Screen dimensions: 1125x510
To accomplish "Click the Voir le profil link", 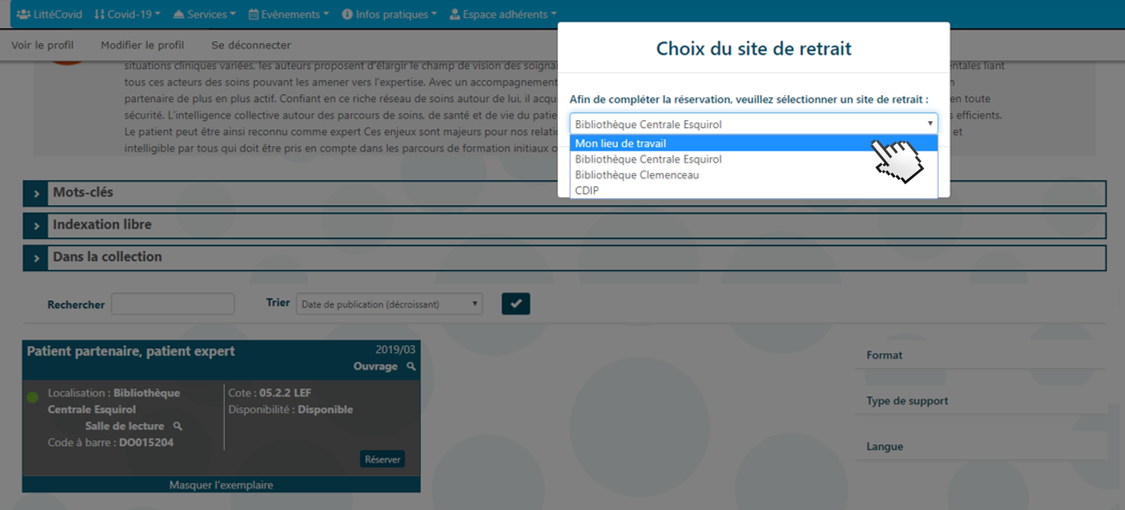I will point(42,45).
